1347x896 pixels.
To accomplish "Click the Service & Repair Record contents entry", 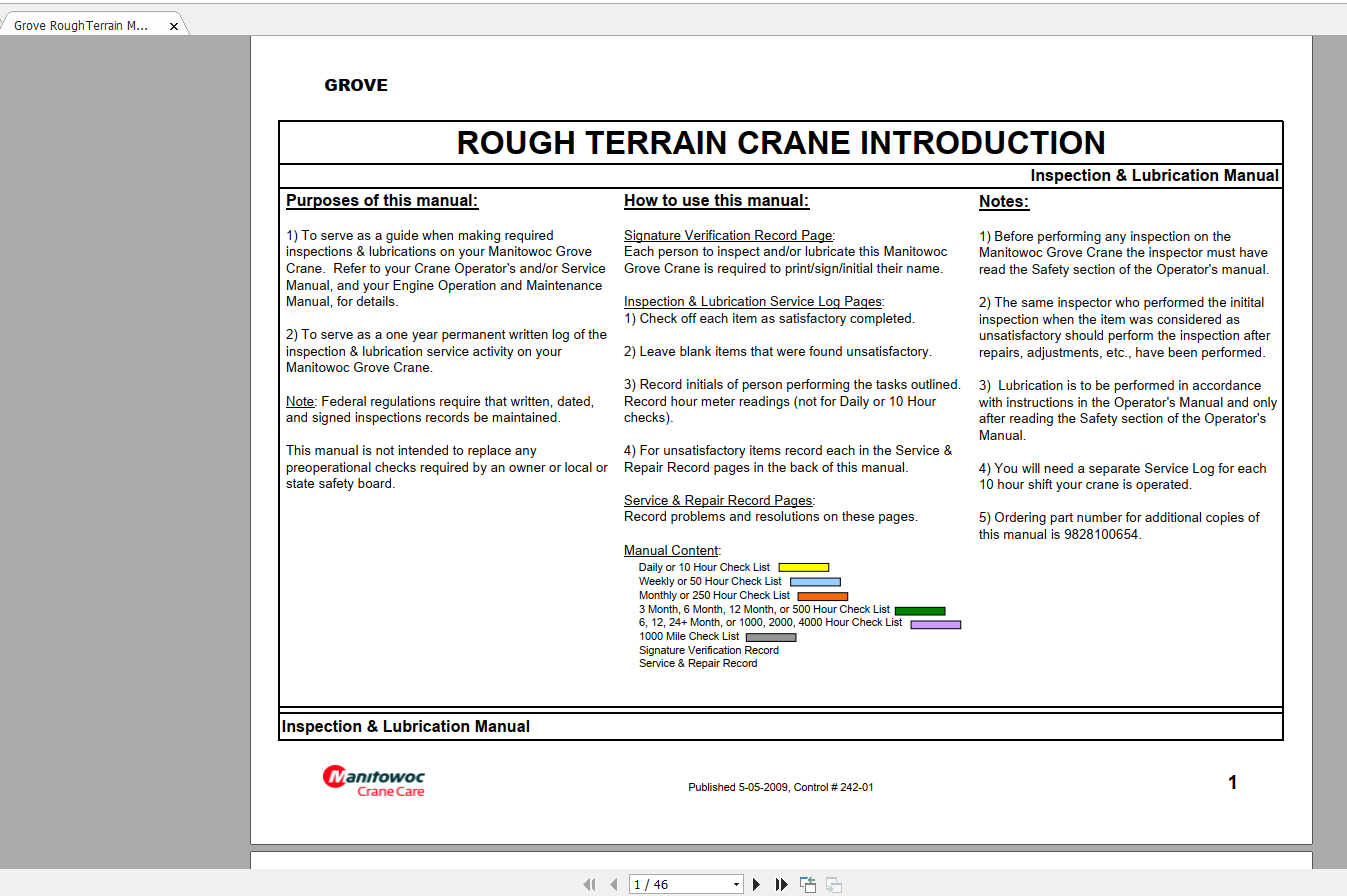I will (x=698, y=663).
